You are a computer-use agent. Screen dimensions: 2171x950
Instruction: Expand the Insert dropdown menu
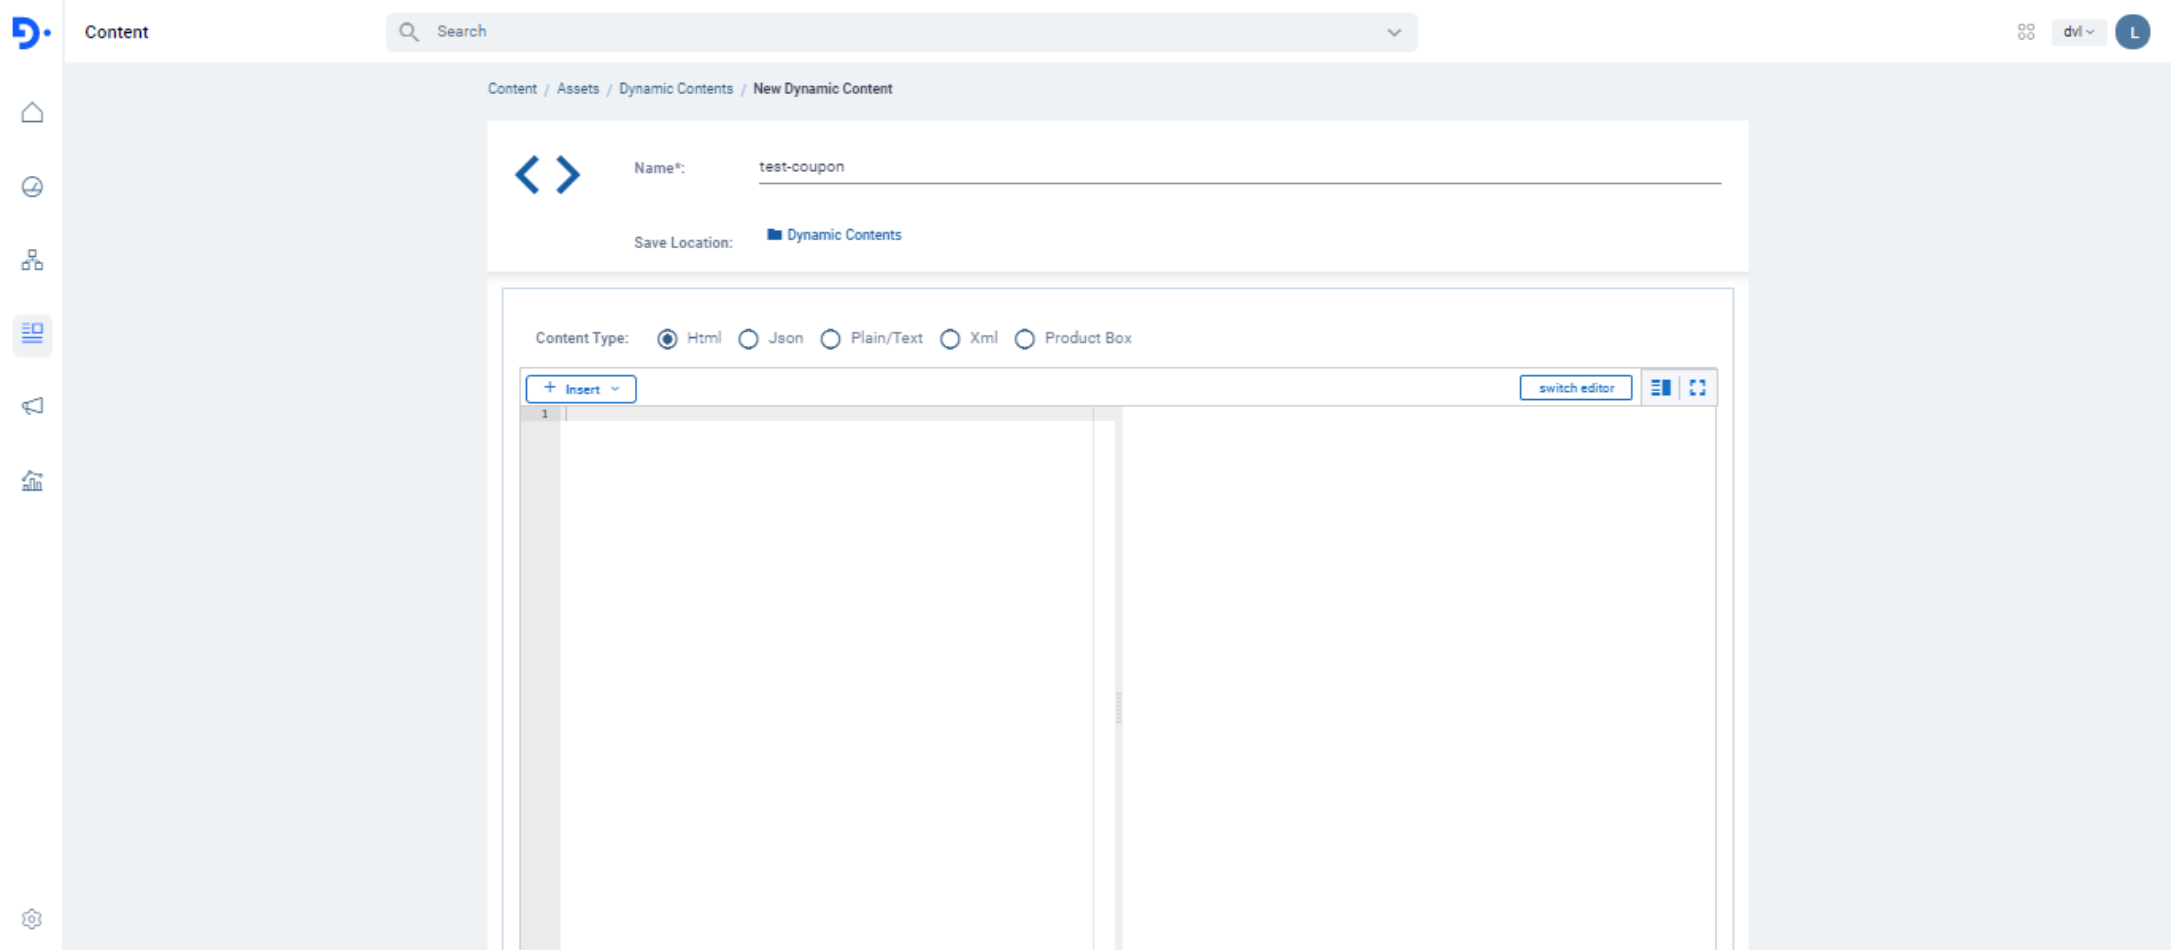[x=581, y=389]
